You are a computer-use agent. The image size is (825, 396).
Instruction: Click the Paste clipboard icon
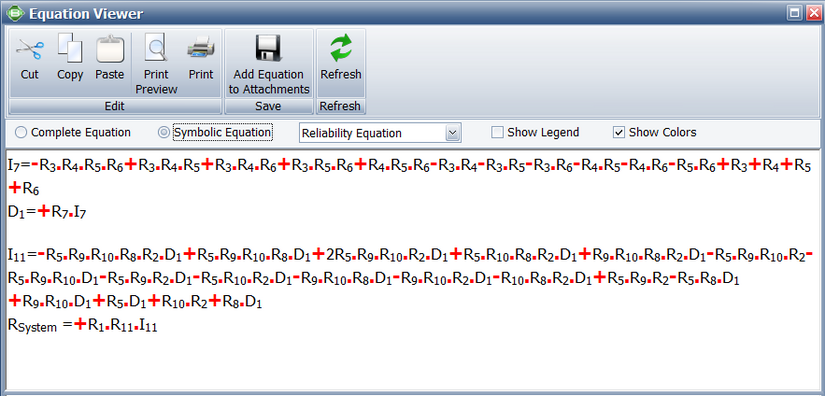110,49
